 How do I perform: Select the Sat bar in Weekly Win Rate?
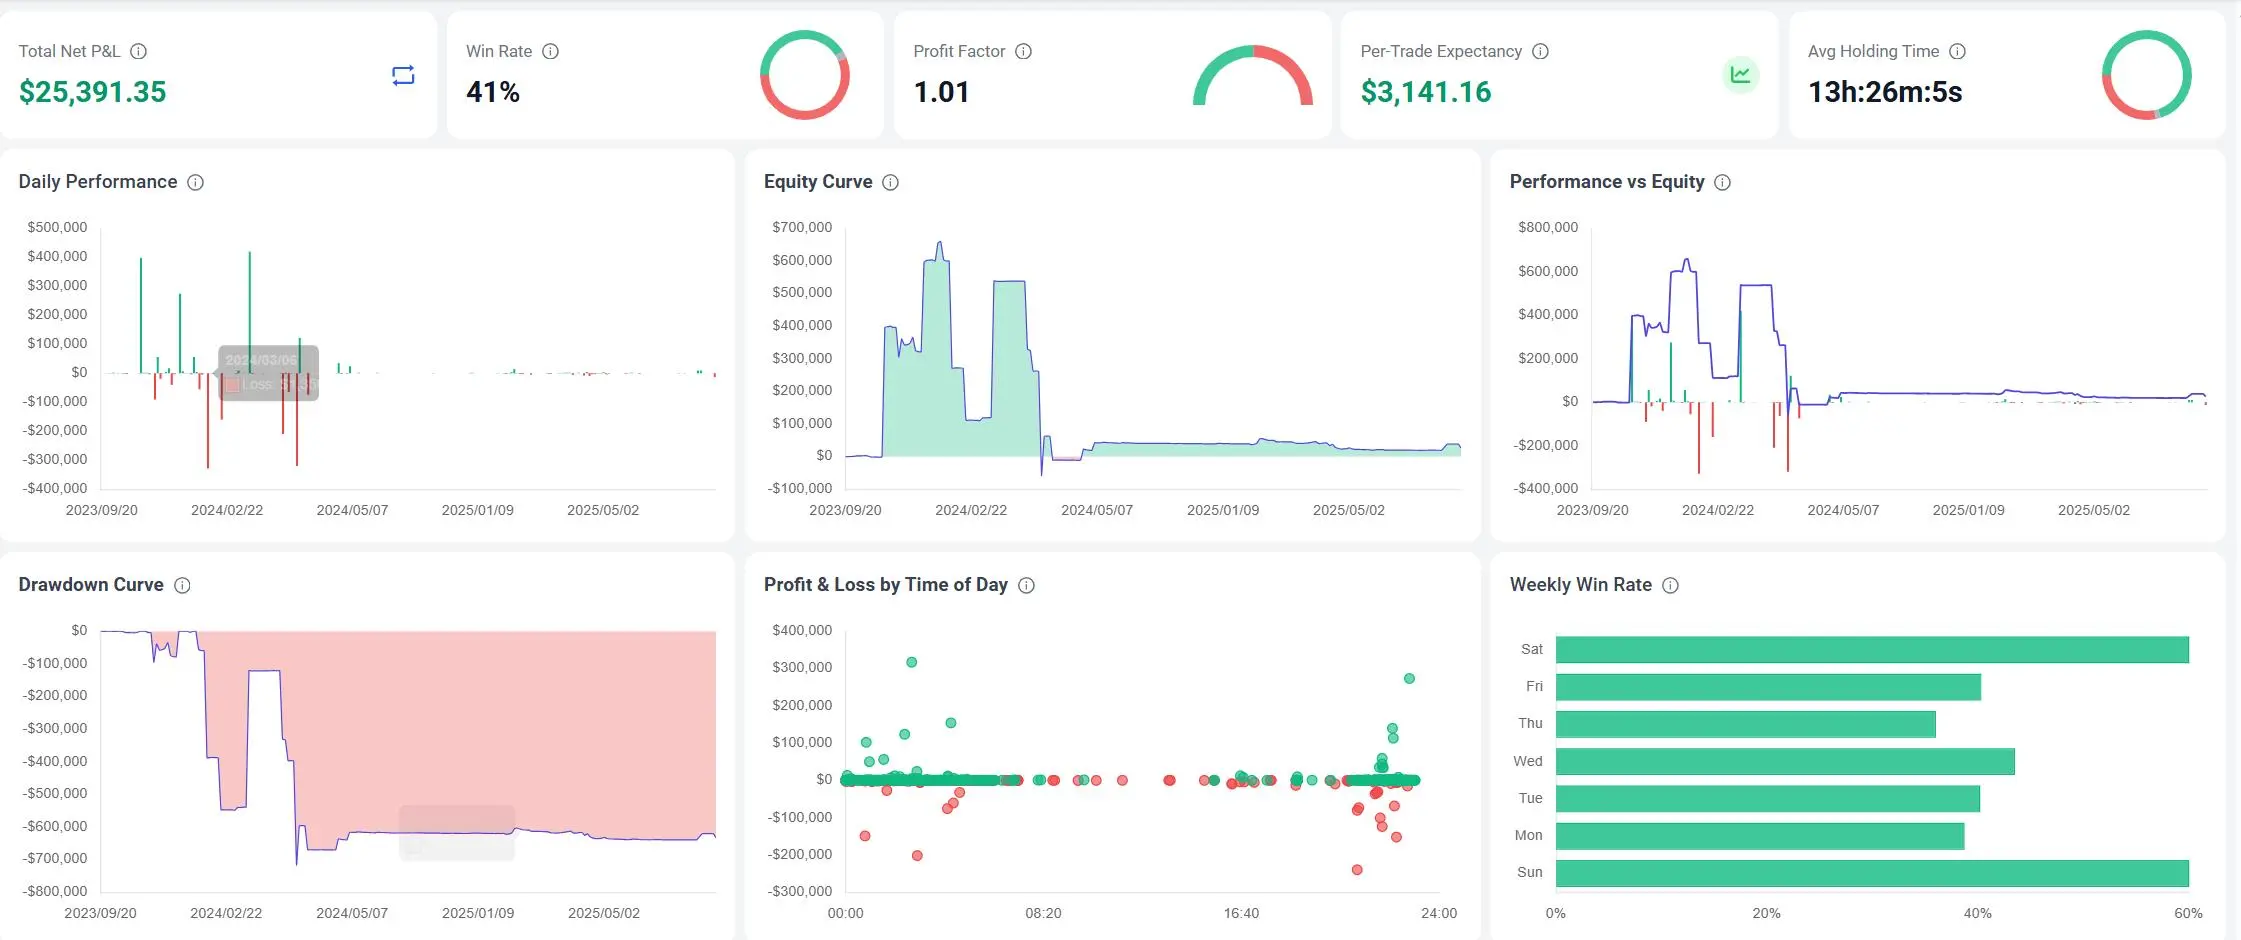tap(1871, 650)
